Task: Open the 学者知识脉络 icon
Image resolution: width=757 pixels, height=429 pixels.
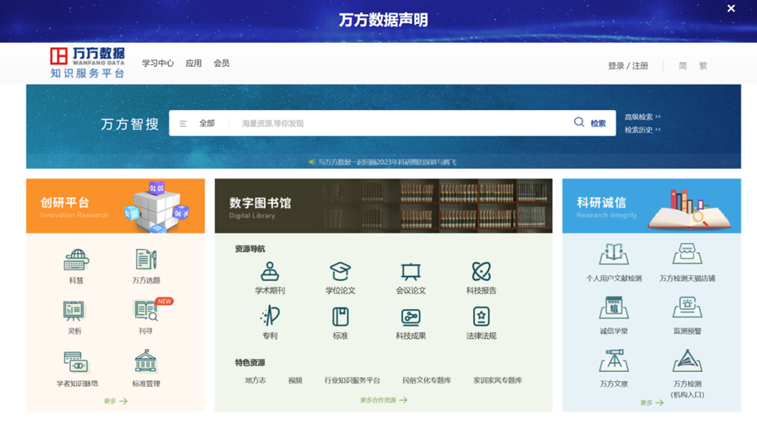Action: coord(77,362)
